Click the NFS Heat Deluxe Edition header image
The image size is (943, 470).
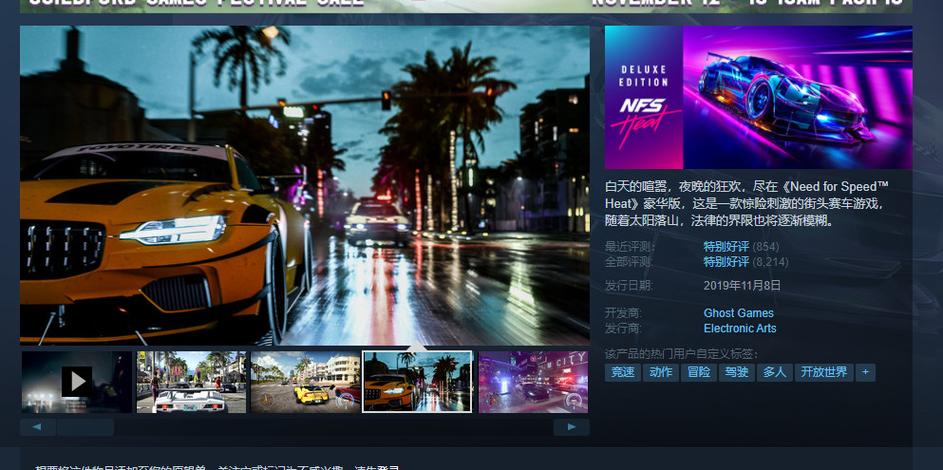coord(758,97)
